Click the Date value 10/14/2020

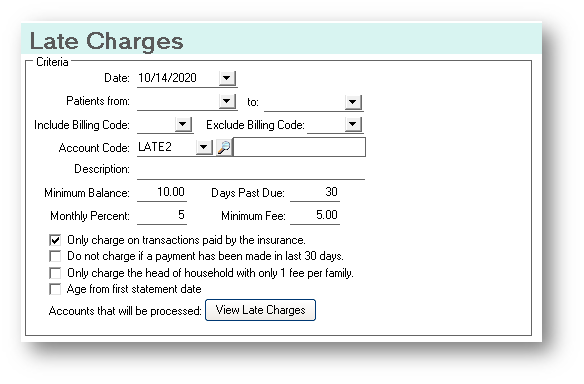tap(167, 78)
